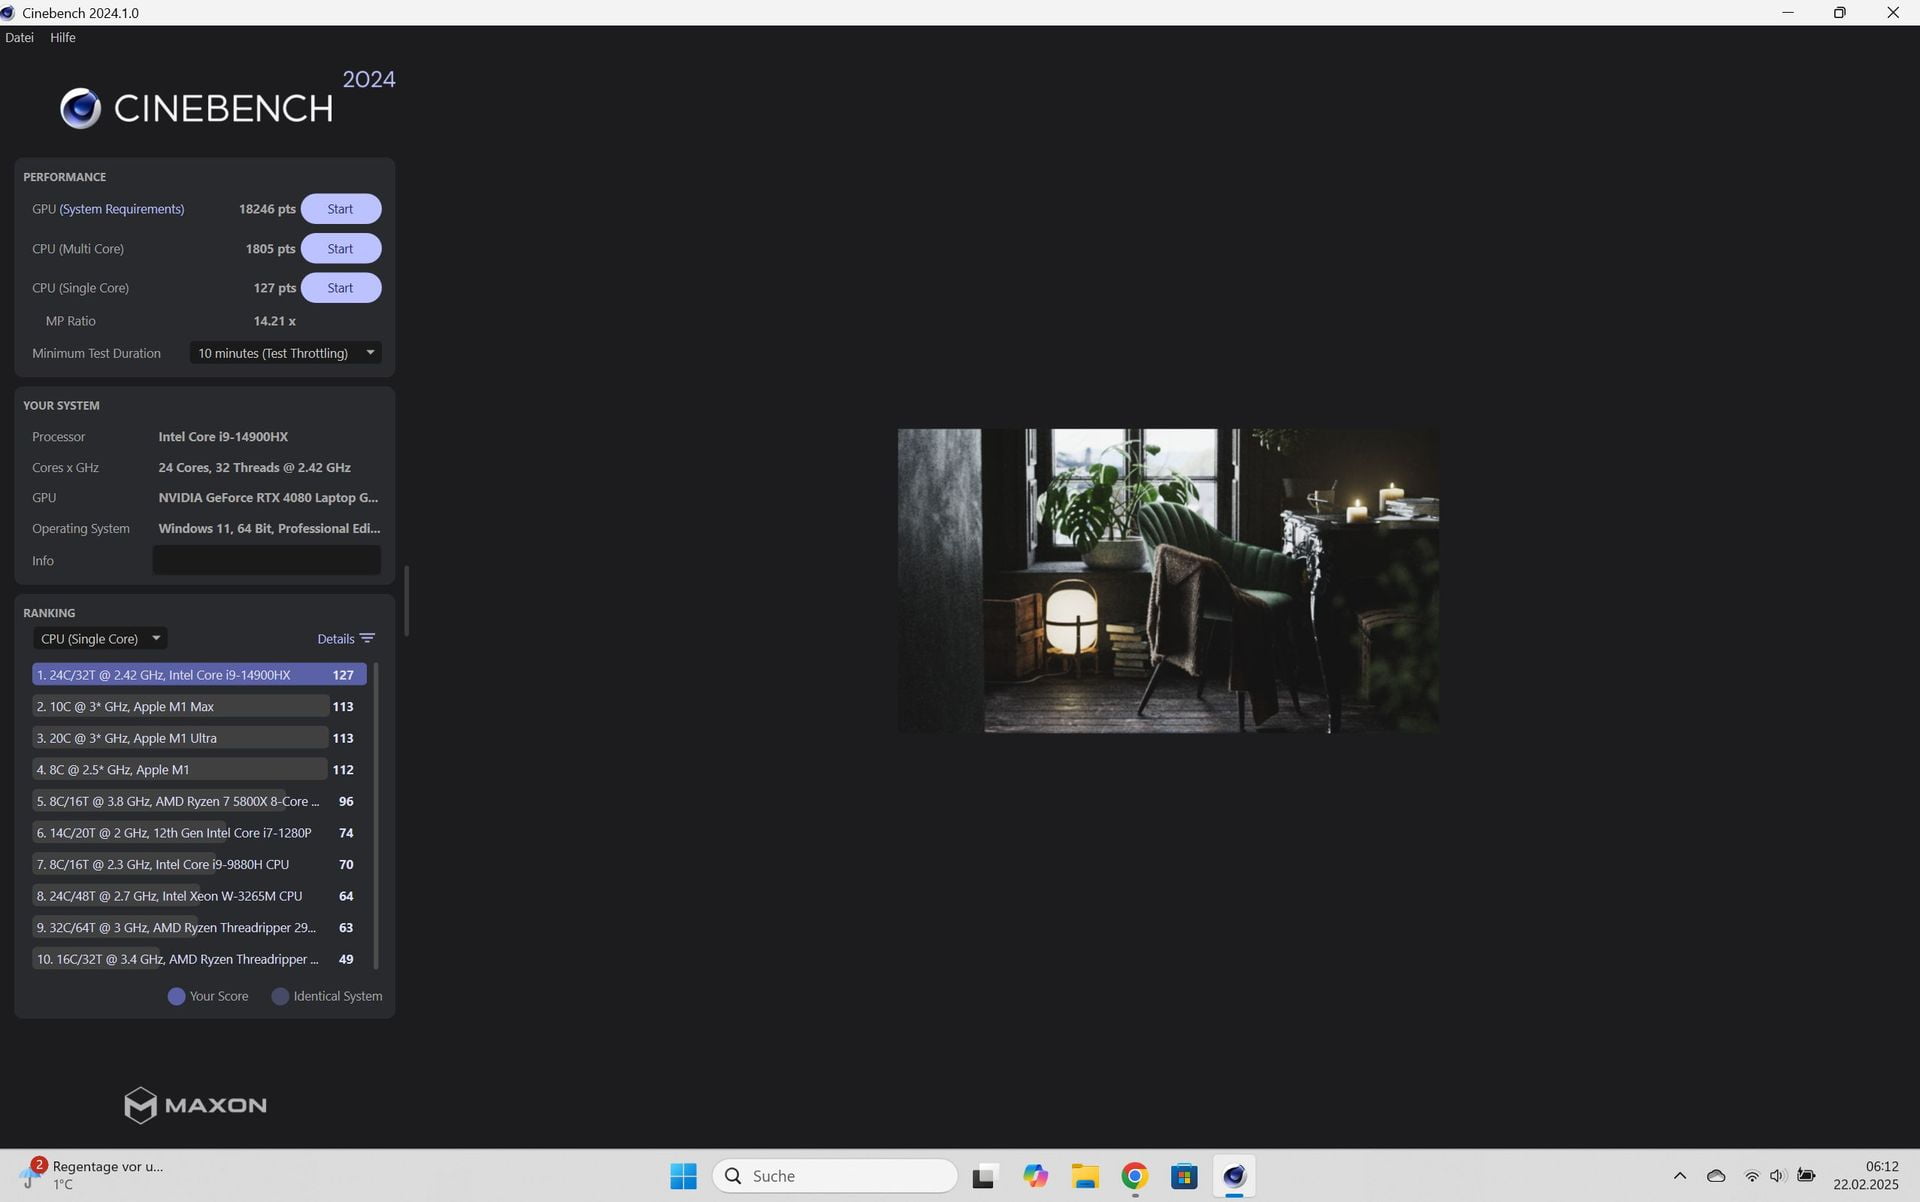
Task: Select ranking entry AMD Ryzen 7 5800X
Action: tap(199, 801)
